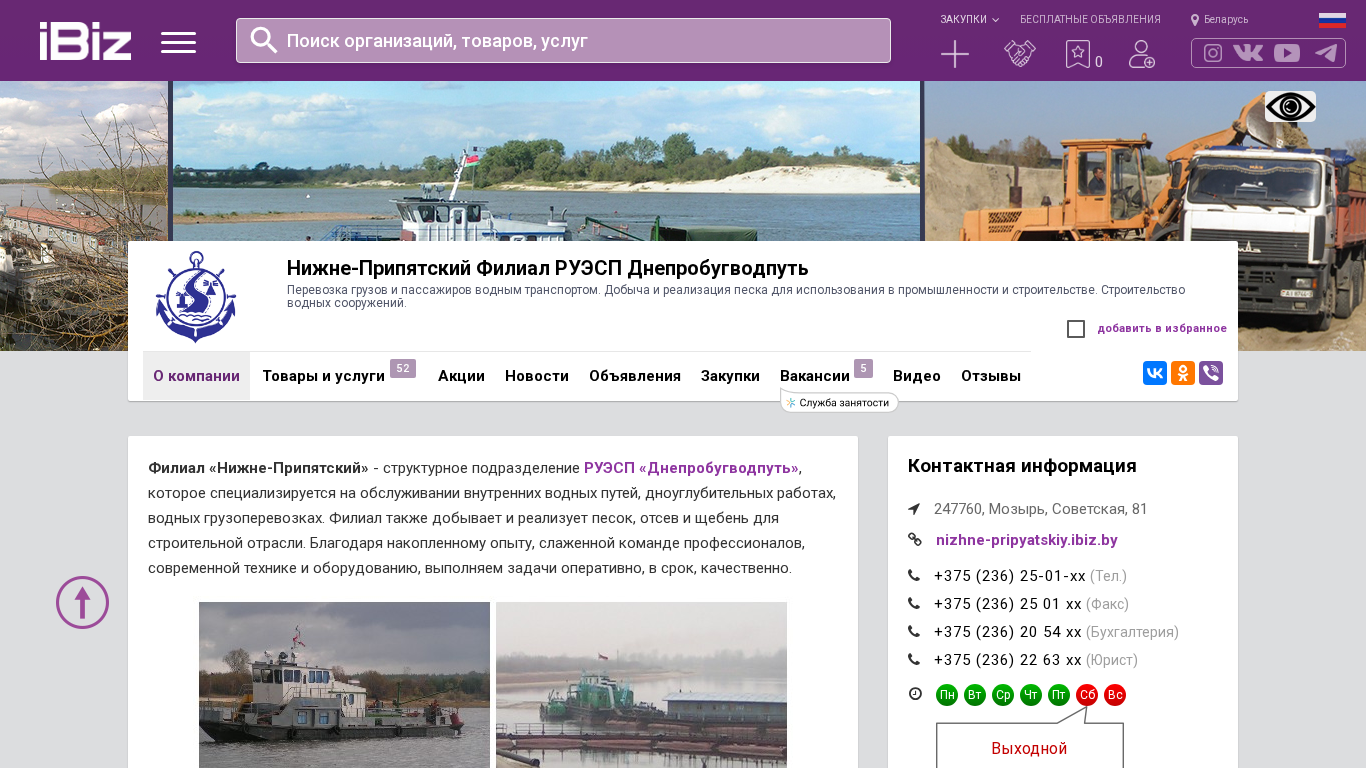1366x768 pixels.
Task: Switch to the Объявления tab
Action: click(635, 376)
